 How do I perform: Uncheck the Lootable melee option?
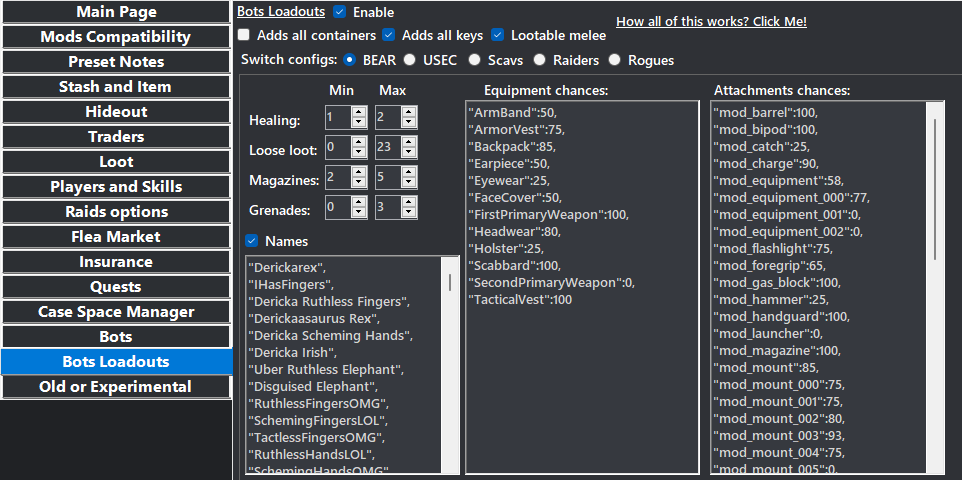[x=498, y=35]
